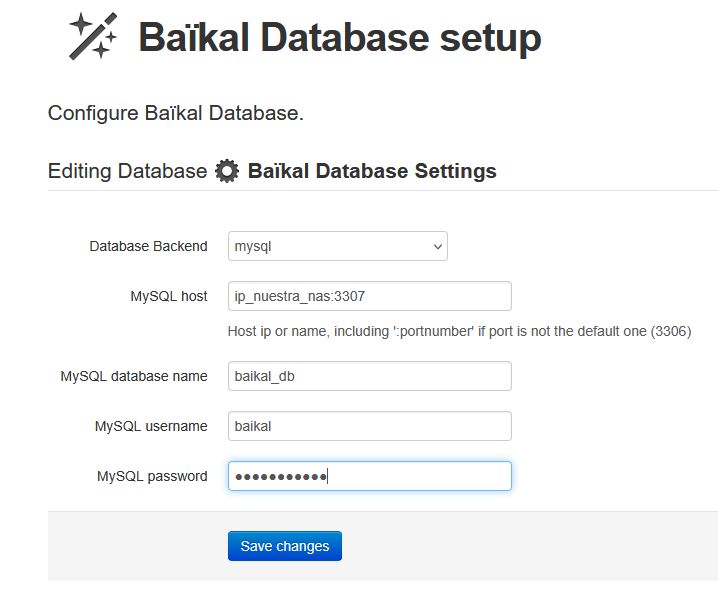Click into the MySQL database name field
Viewport: 718px width, 592px height.
coord(369,376)
